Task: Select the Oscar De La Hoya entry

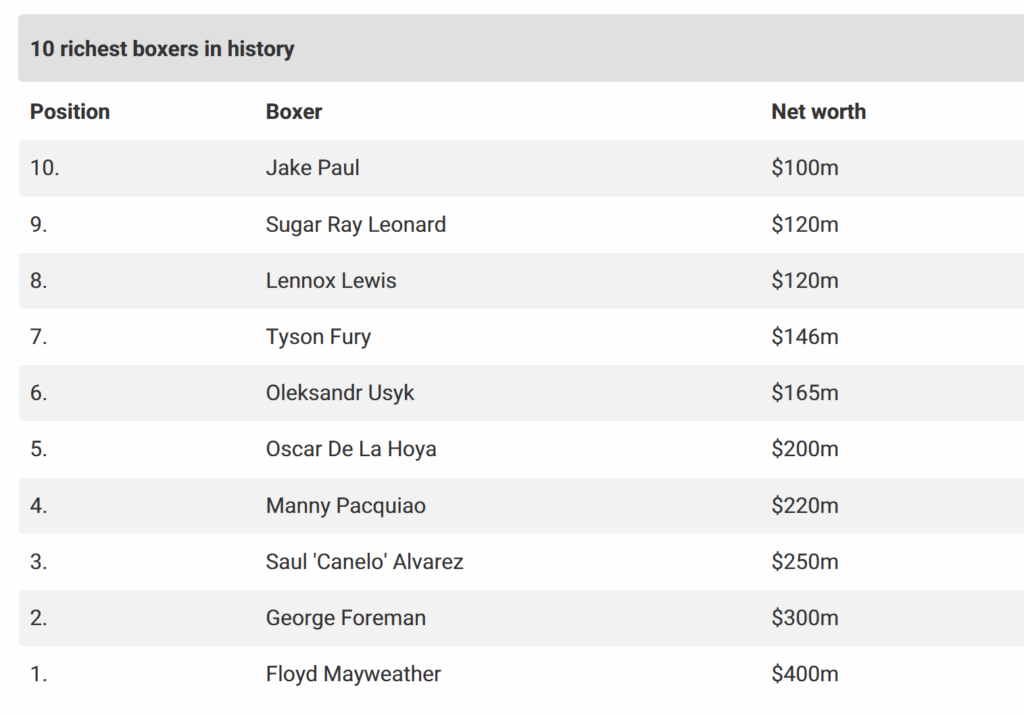Action: click(351, 449)
